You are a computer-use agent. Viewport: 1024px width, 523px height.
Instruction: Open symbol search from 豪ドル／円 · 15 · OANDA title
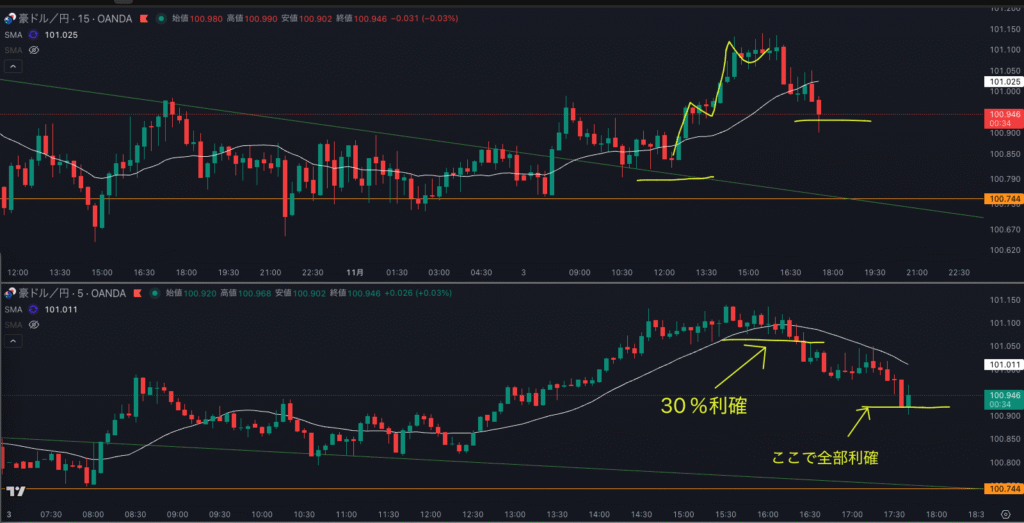point(75,19)
